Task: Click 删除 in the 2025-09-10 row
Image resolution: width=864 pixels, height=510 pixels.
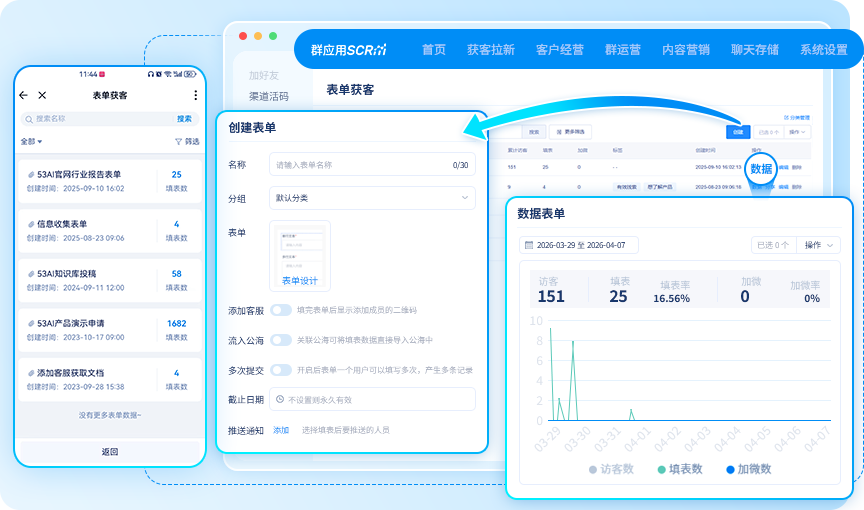Action: [797, 167]
